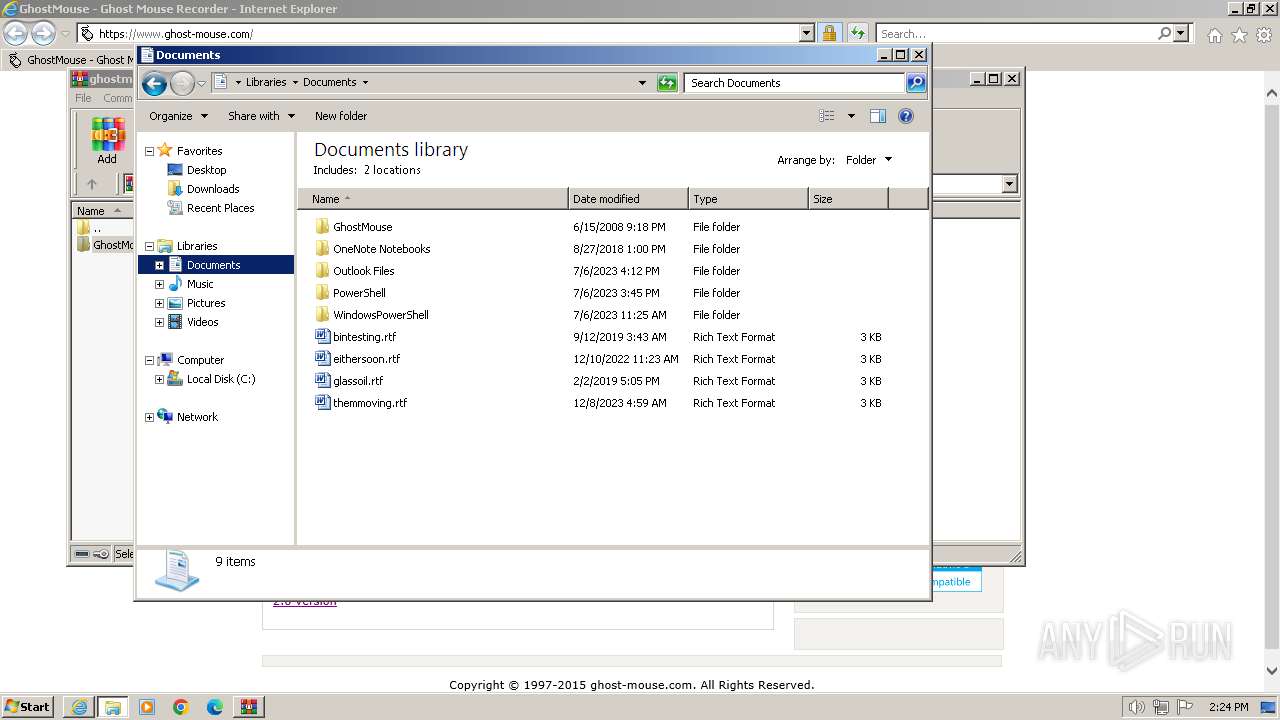1280x720 pixels.
Task: Click the Internet Explorer Home icon
Action: point(1214,35)
